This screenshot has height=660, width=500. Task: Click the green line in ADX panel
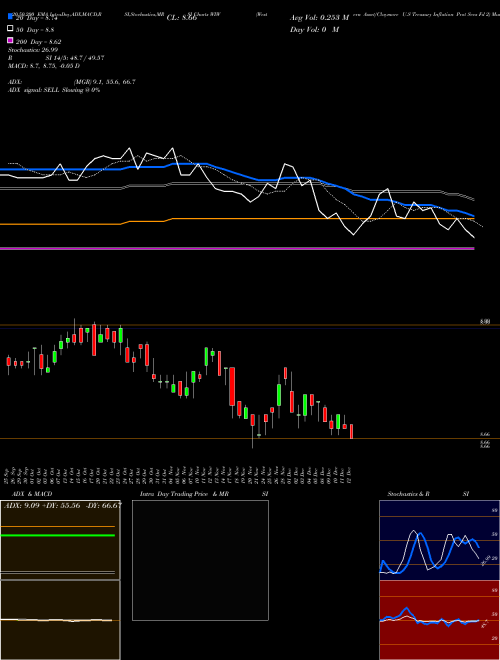click(58, 535)
